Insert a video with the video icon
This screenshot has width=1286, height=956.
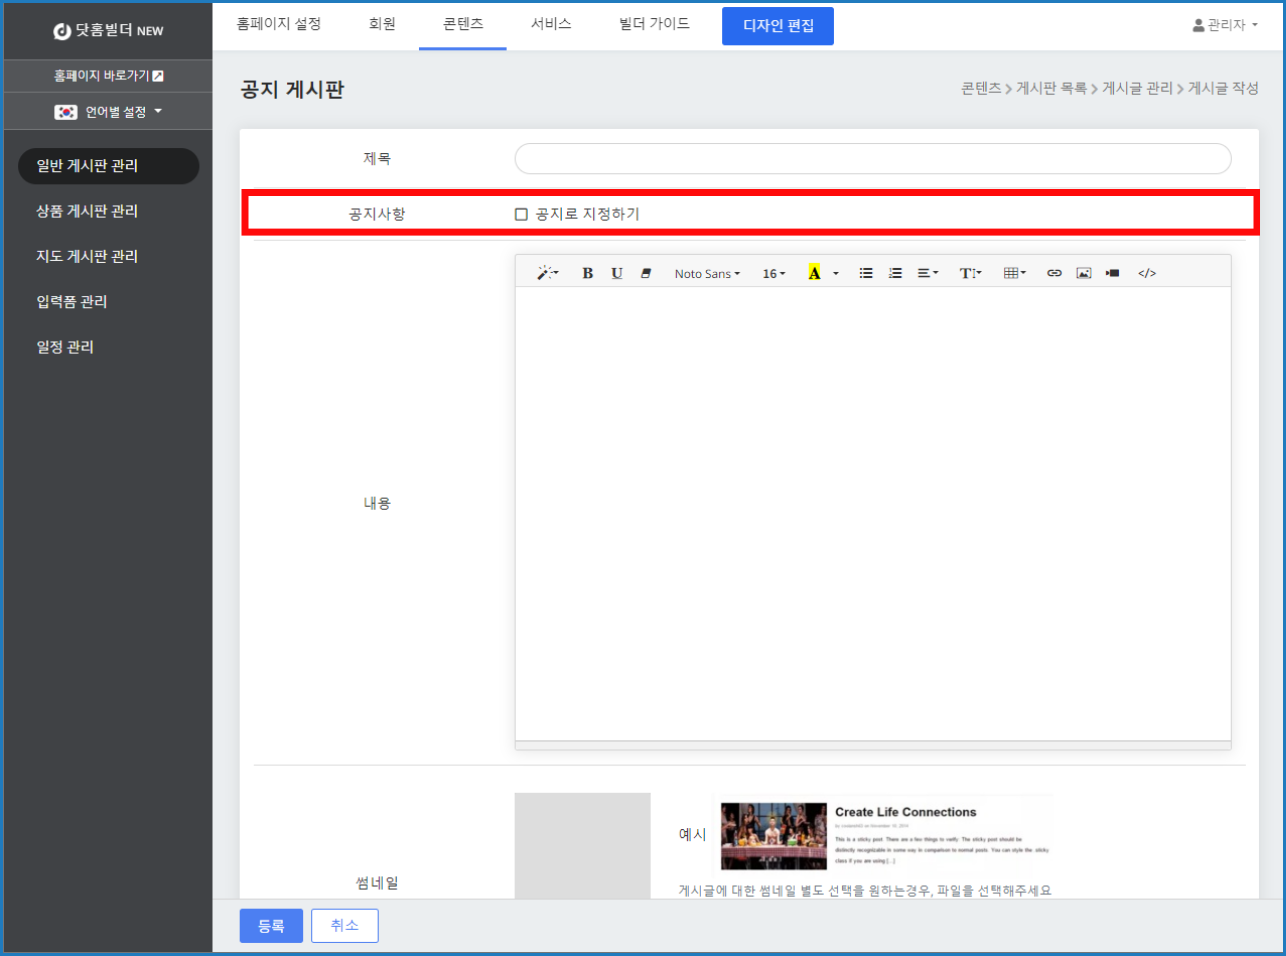click(1112, 273)
